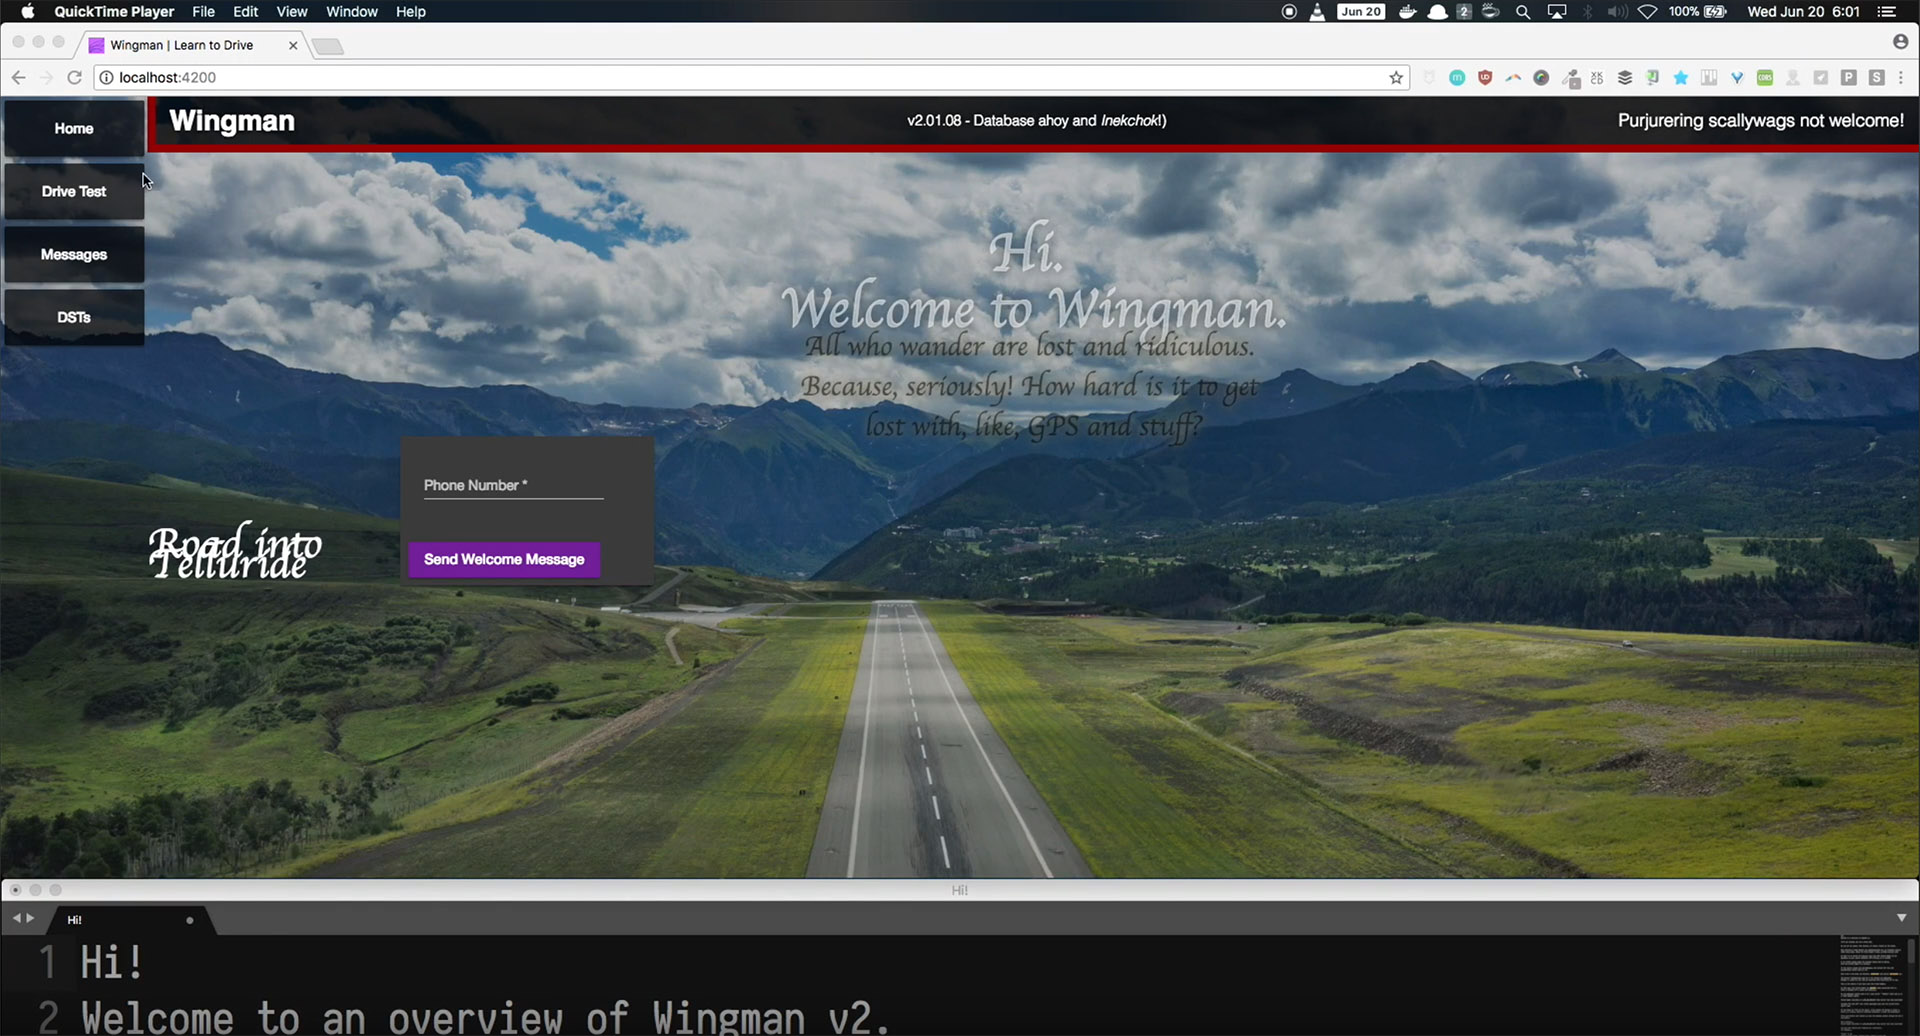Open the View menu in menu bar
1920x1036 pixels.
(291, 12)
